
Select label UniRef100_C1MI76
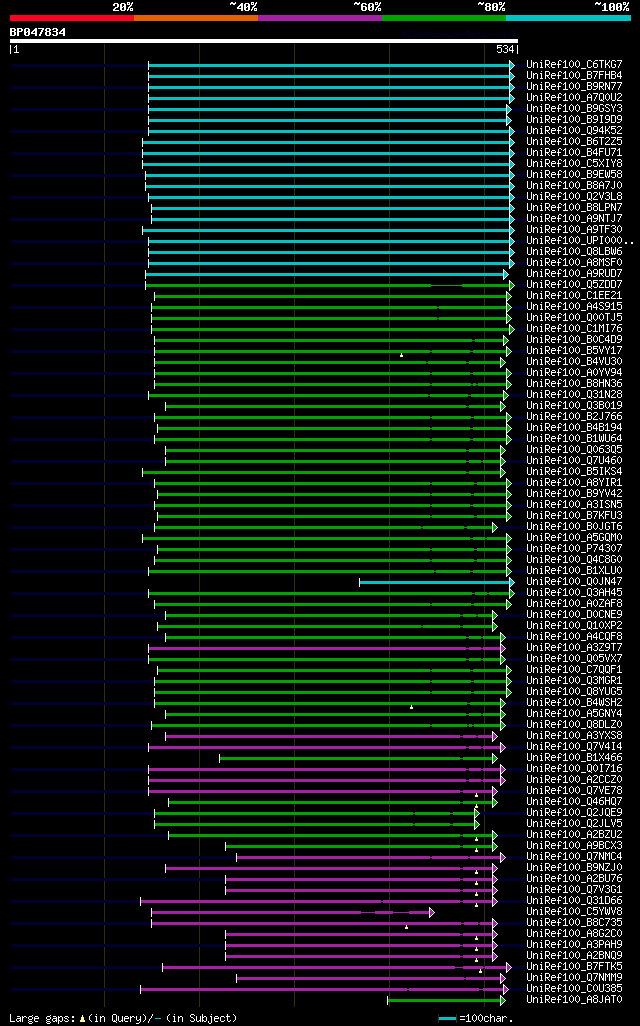pyautogui.click(x=574, y=328)
